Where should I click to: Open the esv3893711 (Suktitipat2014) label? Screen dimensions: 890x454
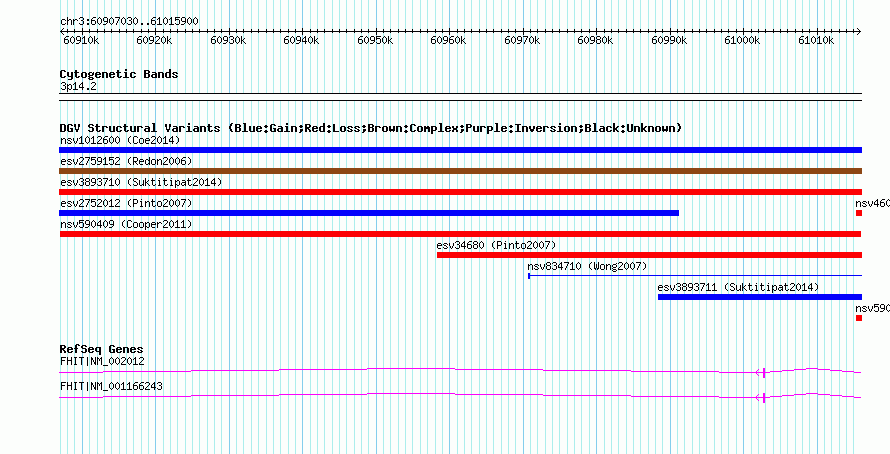[x=738, y=287]
